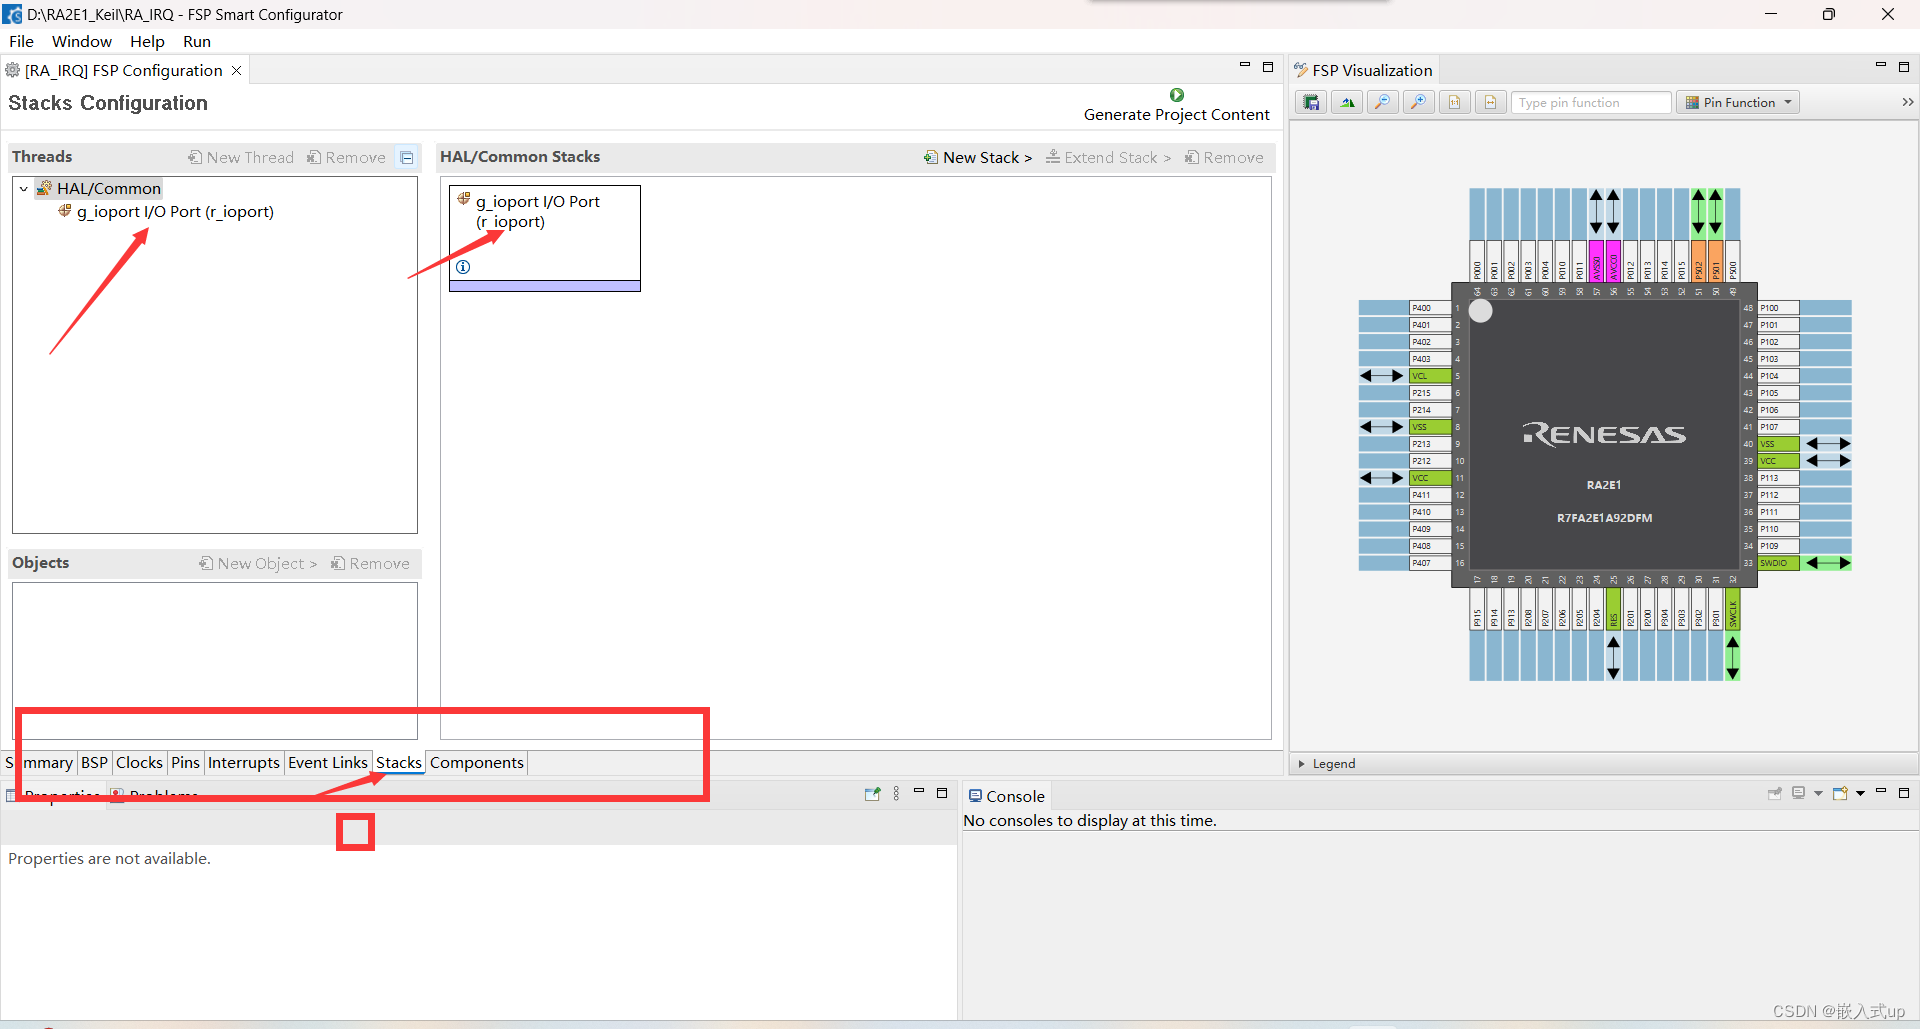Switch to the Pins tab
1920x1029 pixels.
tap(185, 763)
